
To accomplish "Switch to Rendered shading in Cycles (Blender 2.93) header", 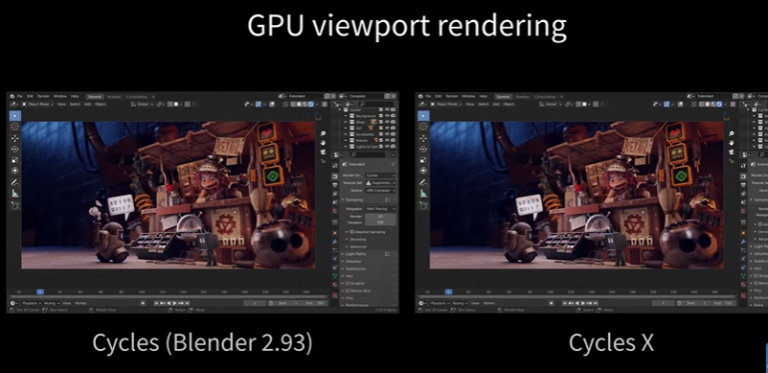I will coord(311,104).
